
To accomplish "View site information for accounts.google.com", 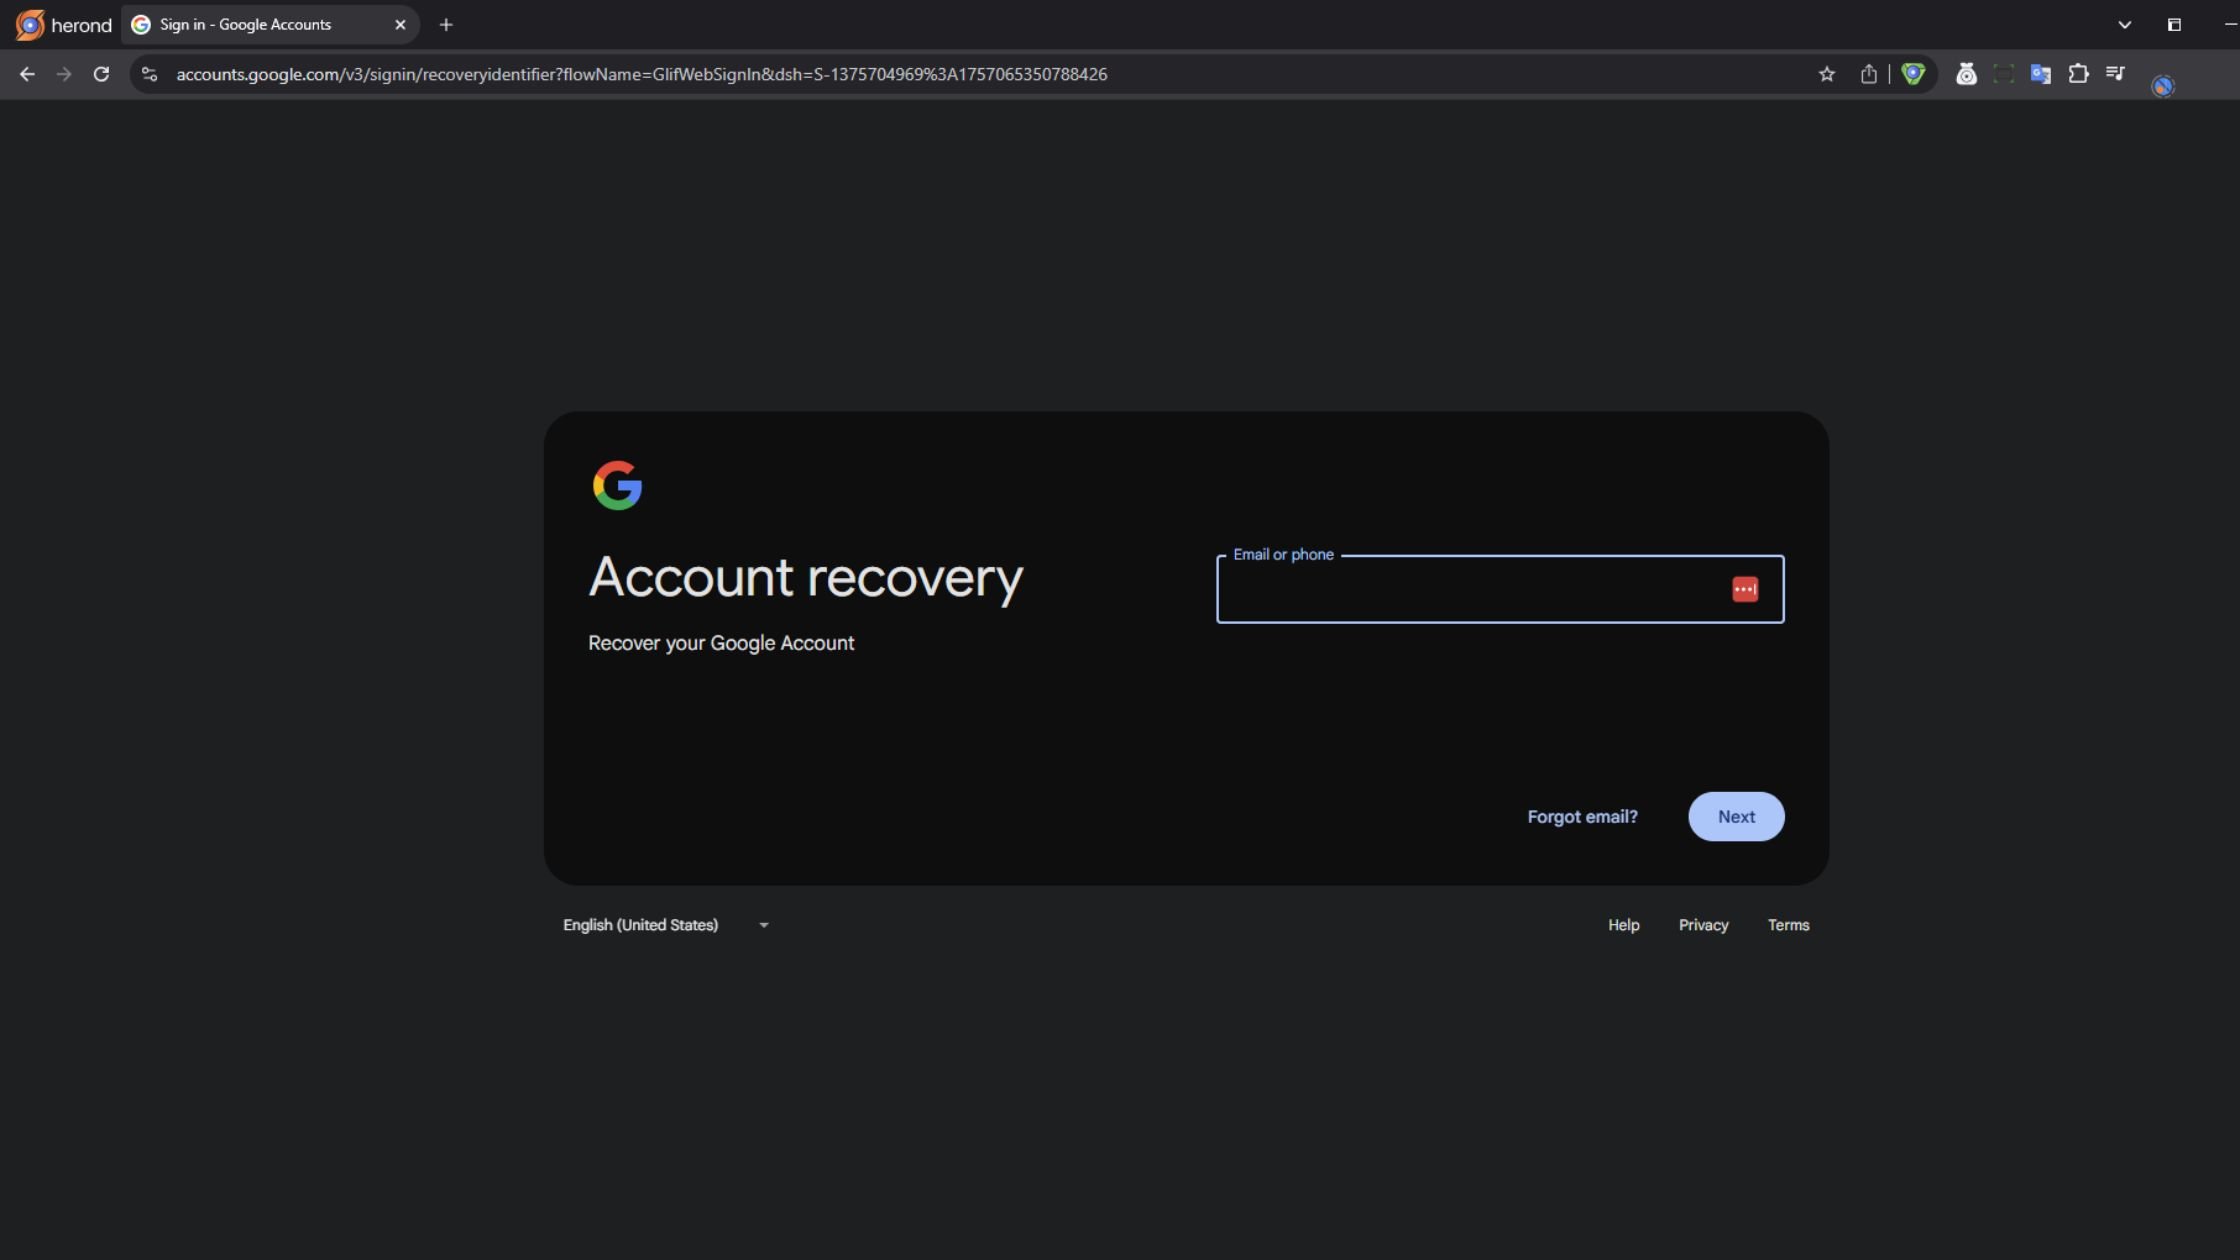I will pos(149,74).
